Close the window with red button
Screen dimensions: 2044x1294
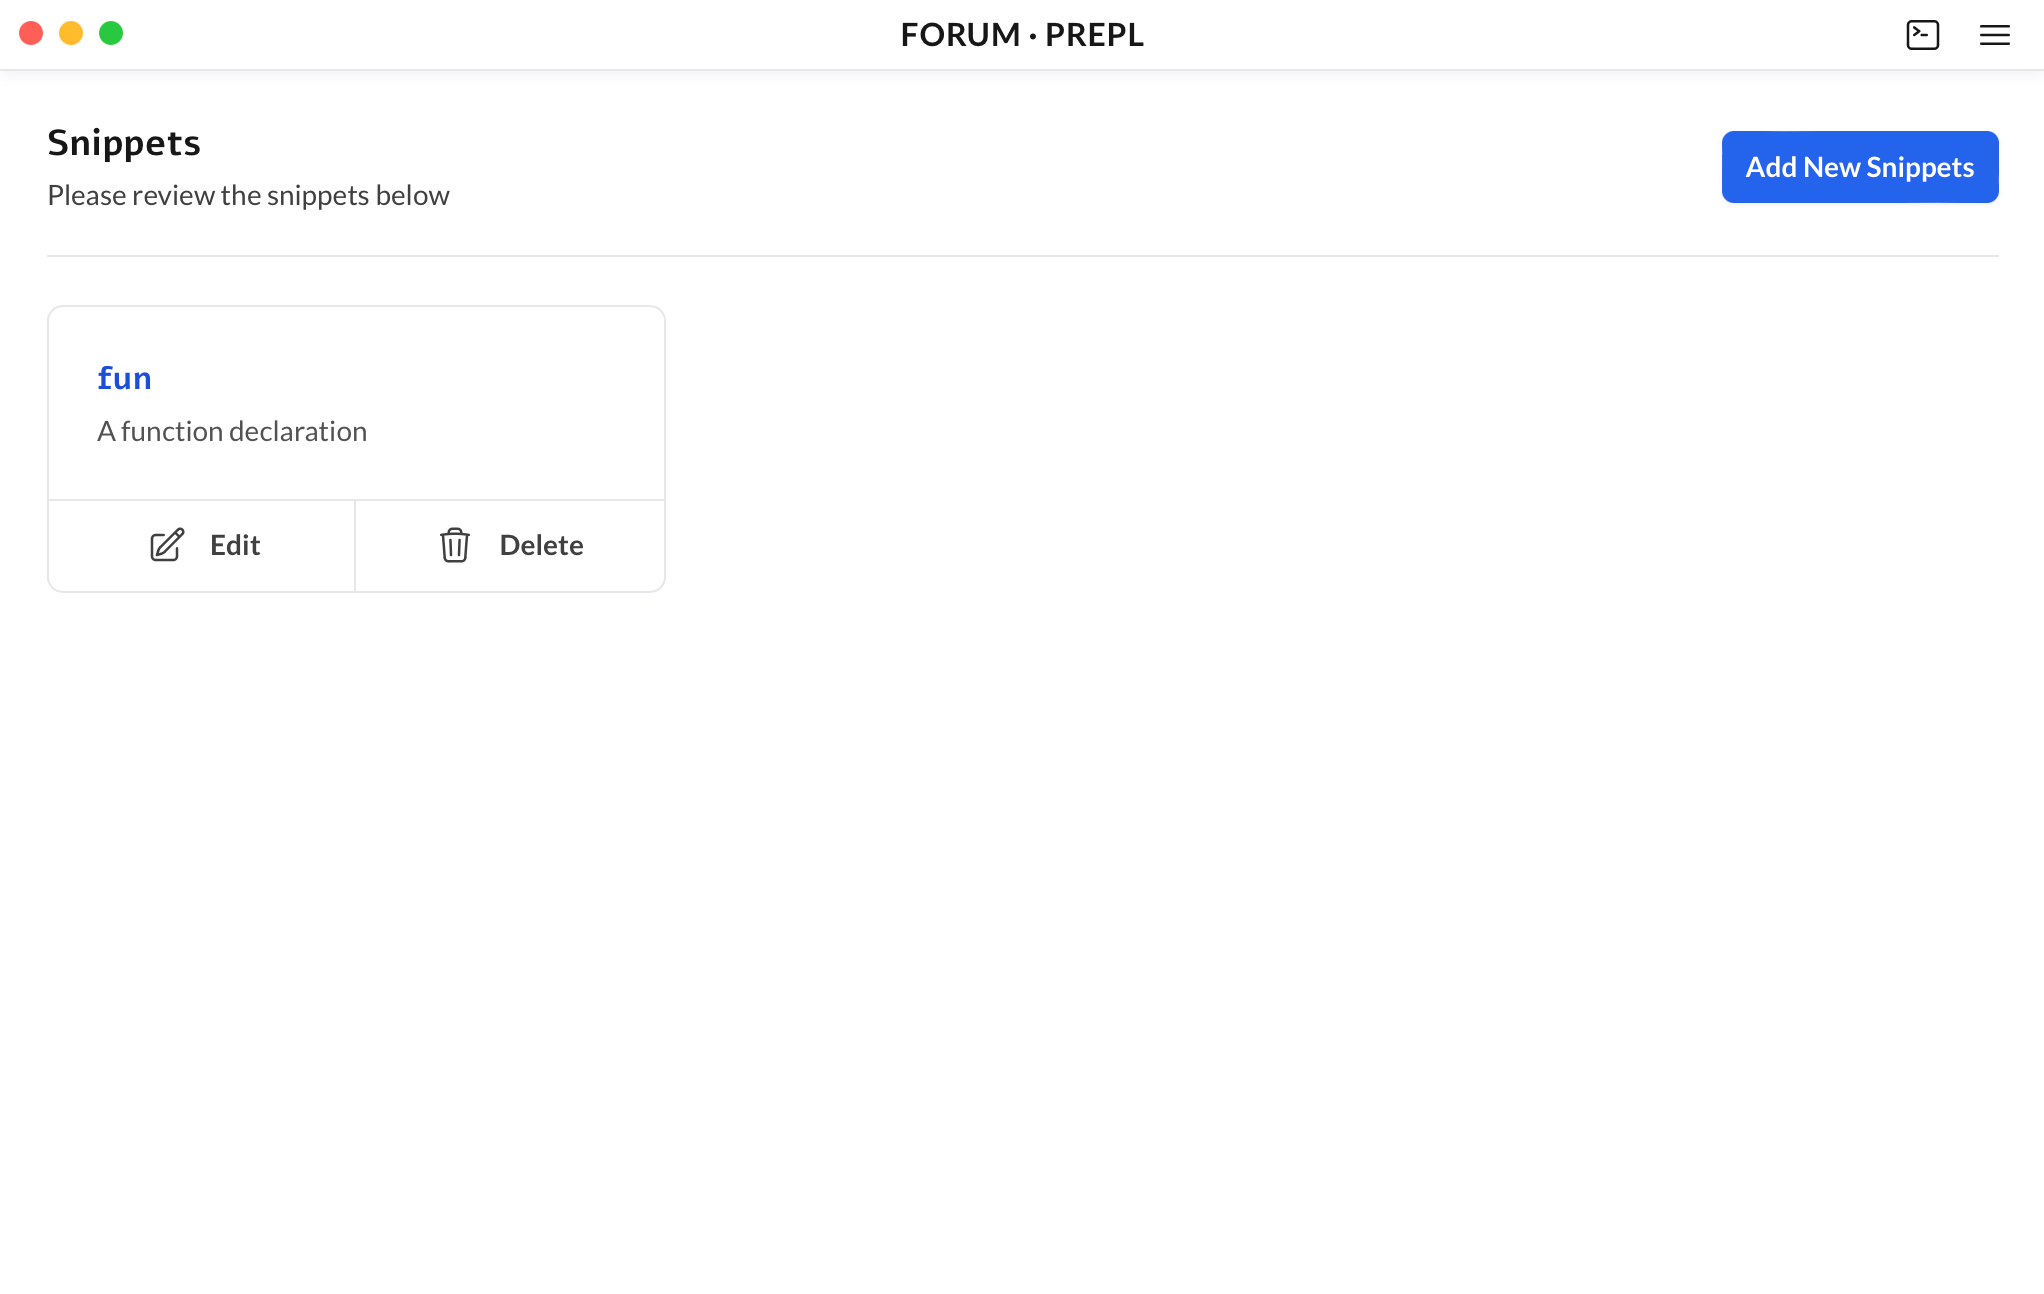pos(31,33)
